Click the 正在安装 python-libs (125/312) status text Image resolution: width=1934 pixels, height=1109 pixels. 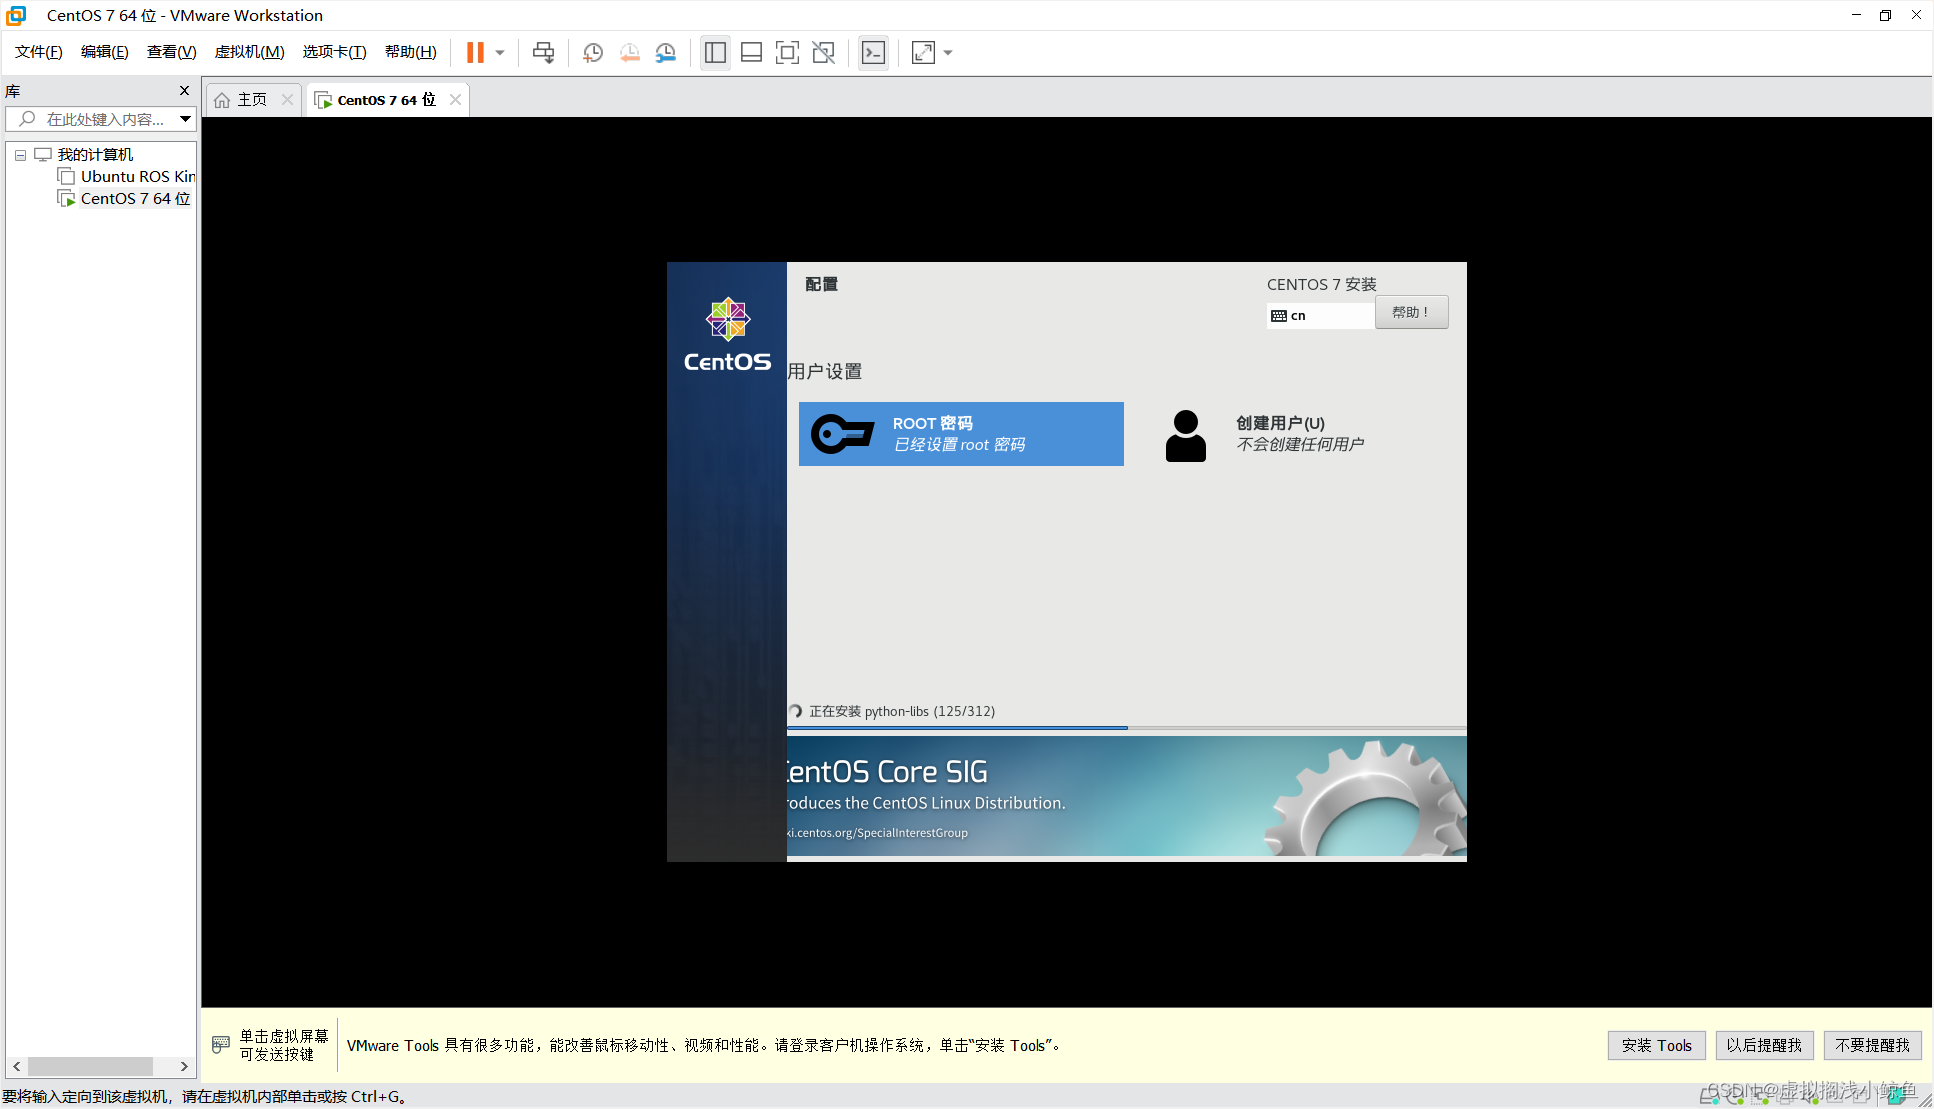pos(901,711)
